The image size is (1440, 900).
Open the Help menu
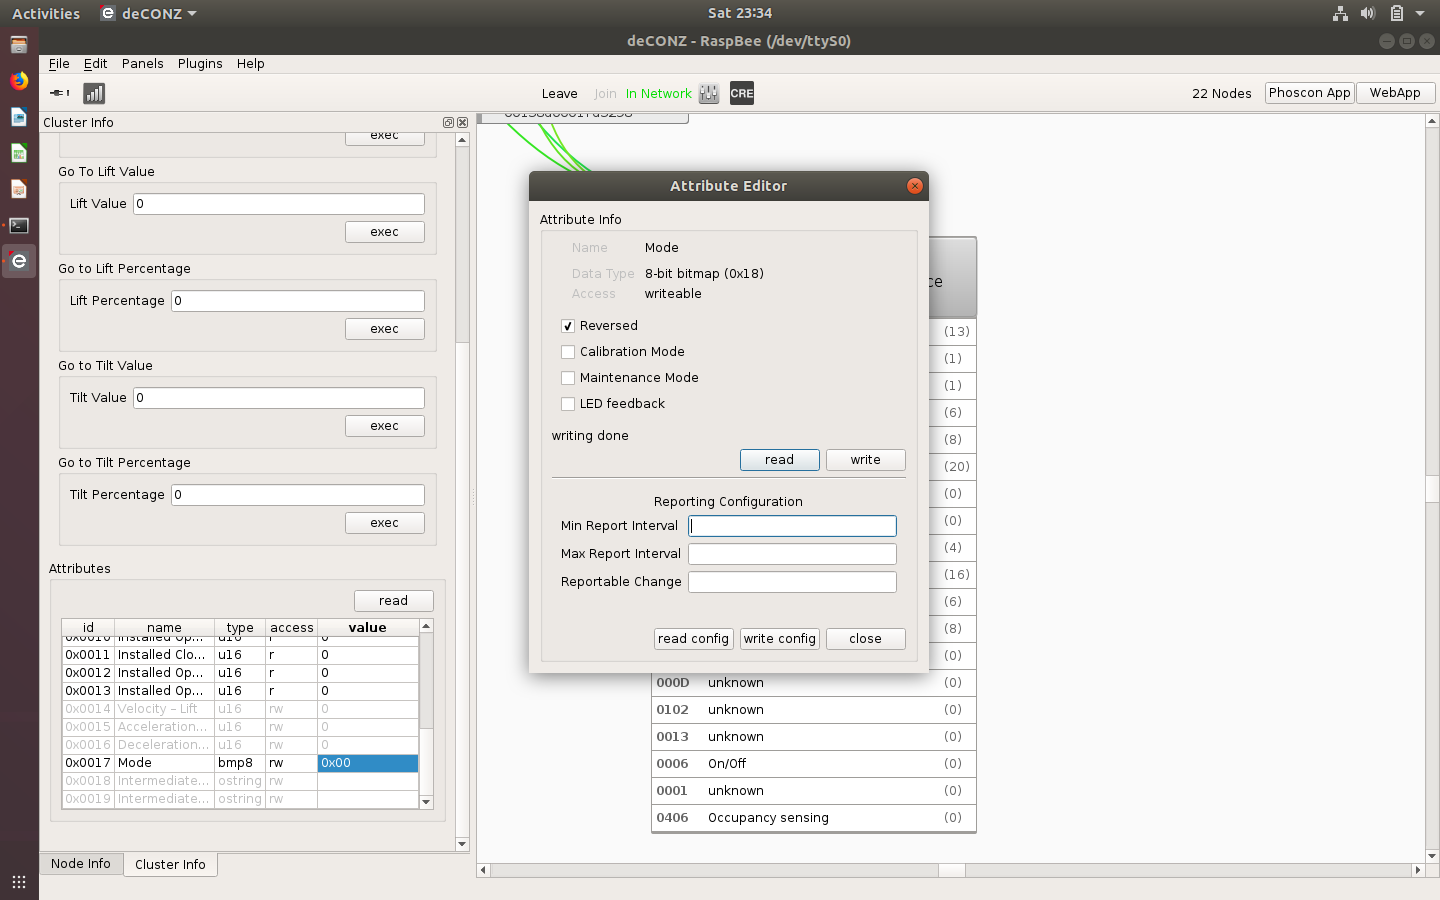[x=250, y=63]
